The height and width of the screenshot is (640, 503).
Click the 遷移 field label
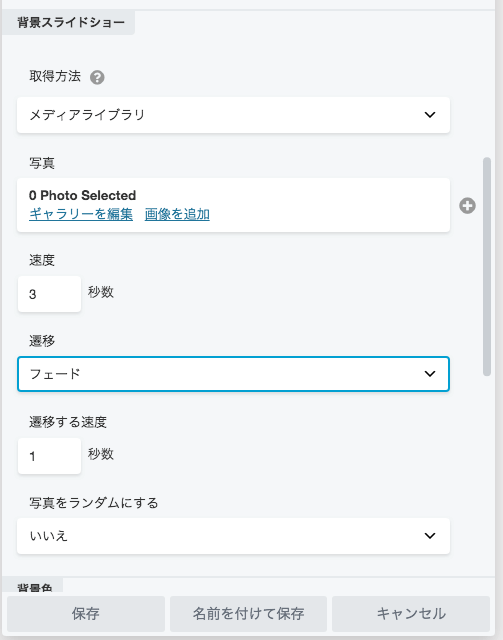[42, 341]
